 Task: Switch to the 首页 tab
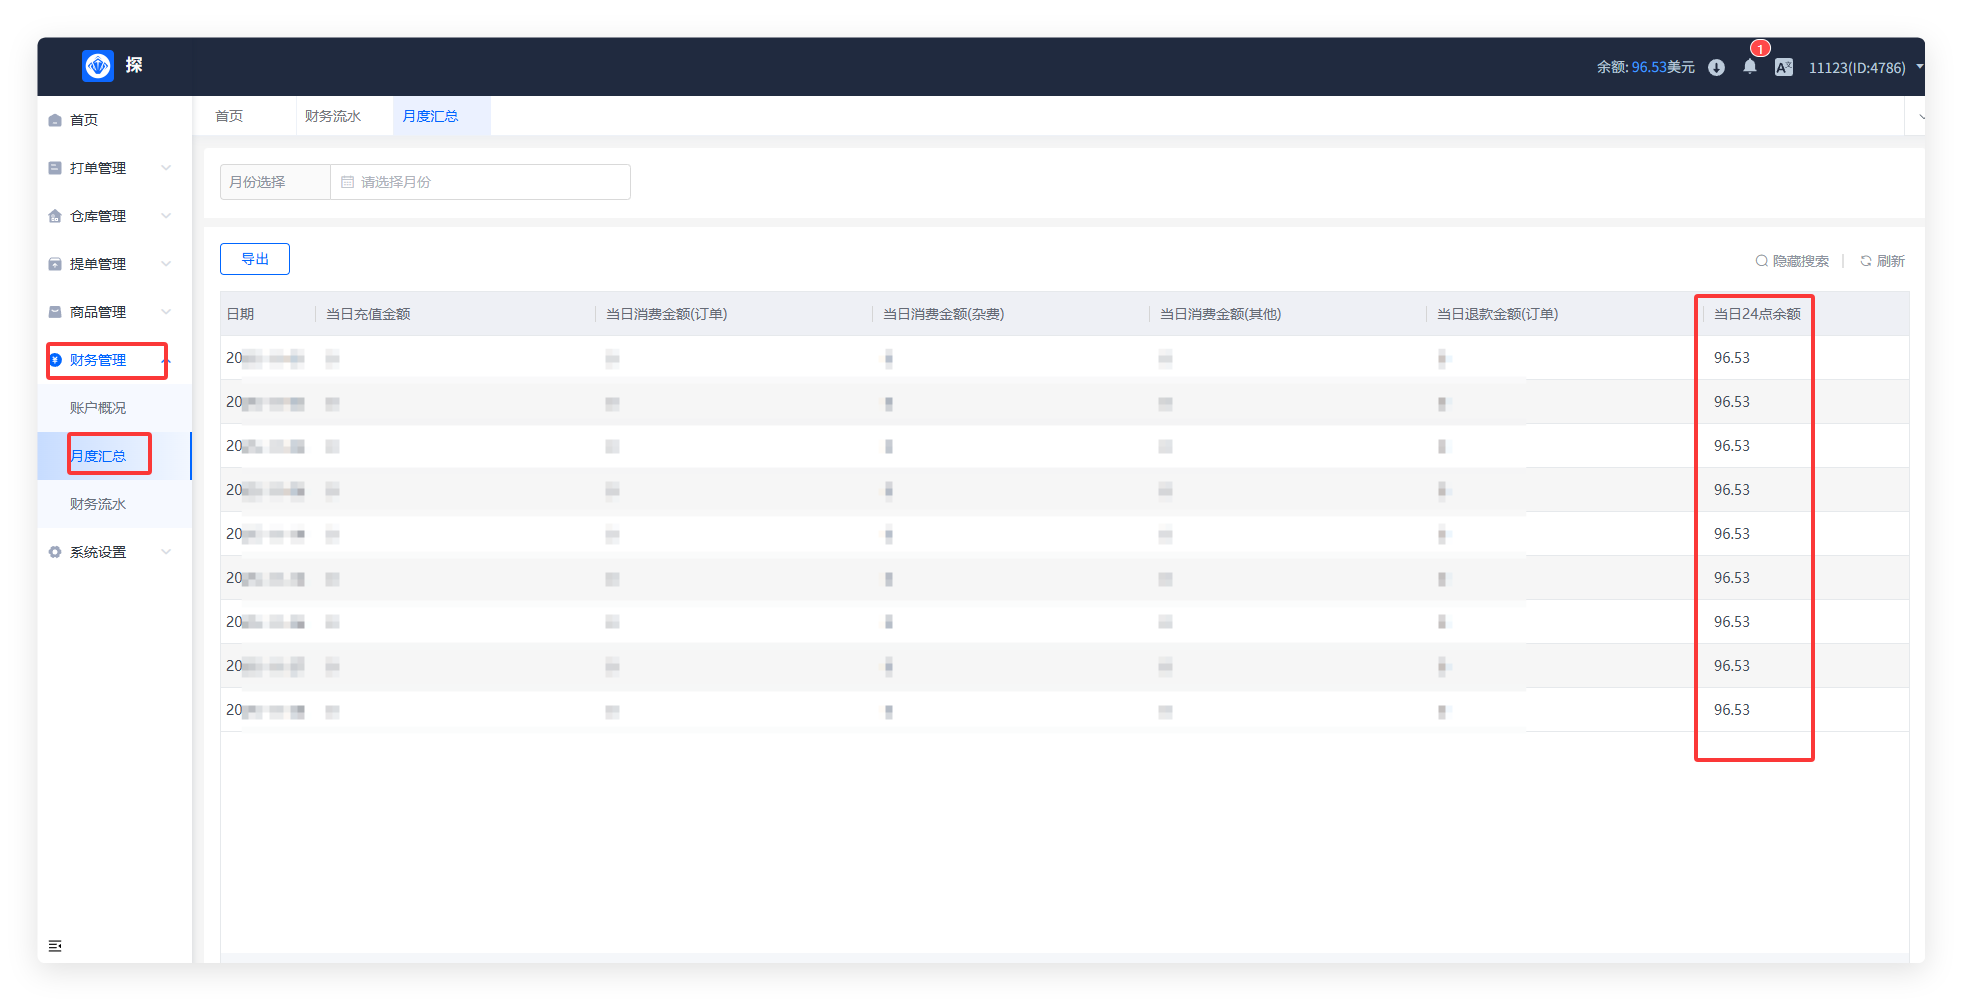pyautogui.click(x=229, y=116)
